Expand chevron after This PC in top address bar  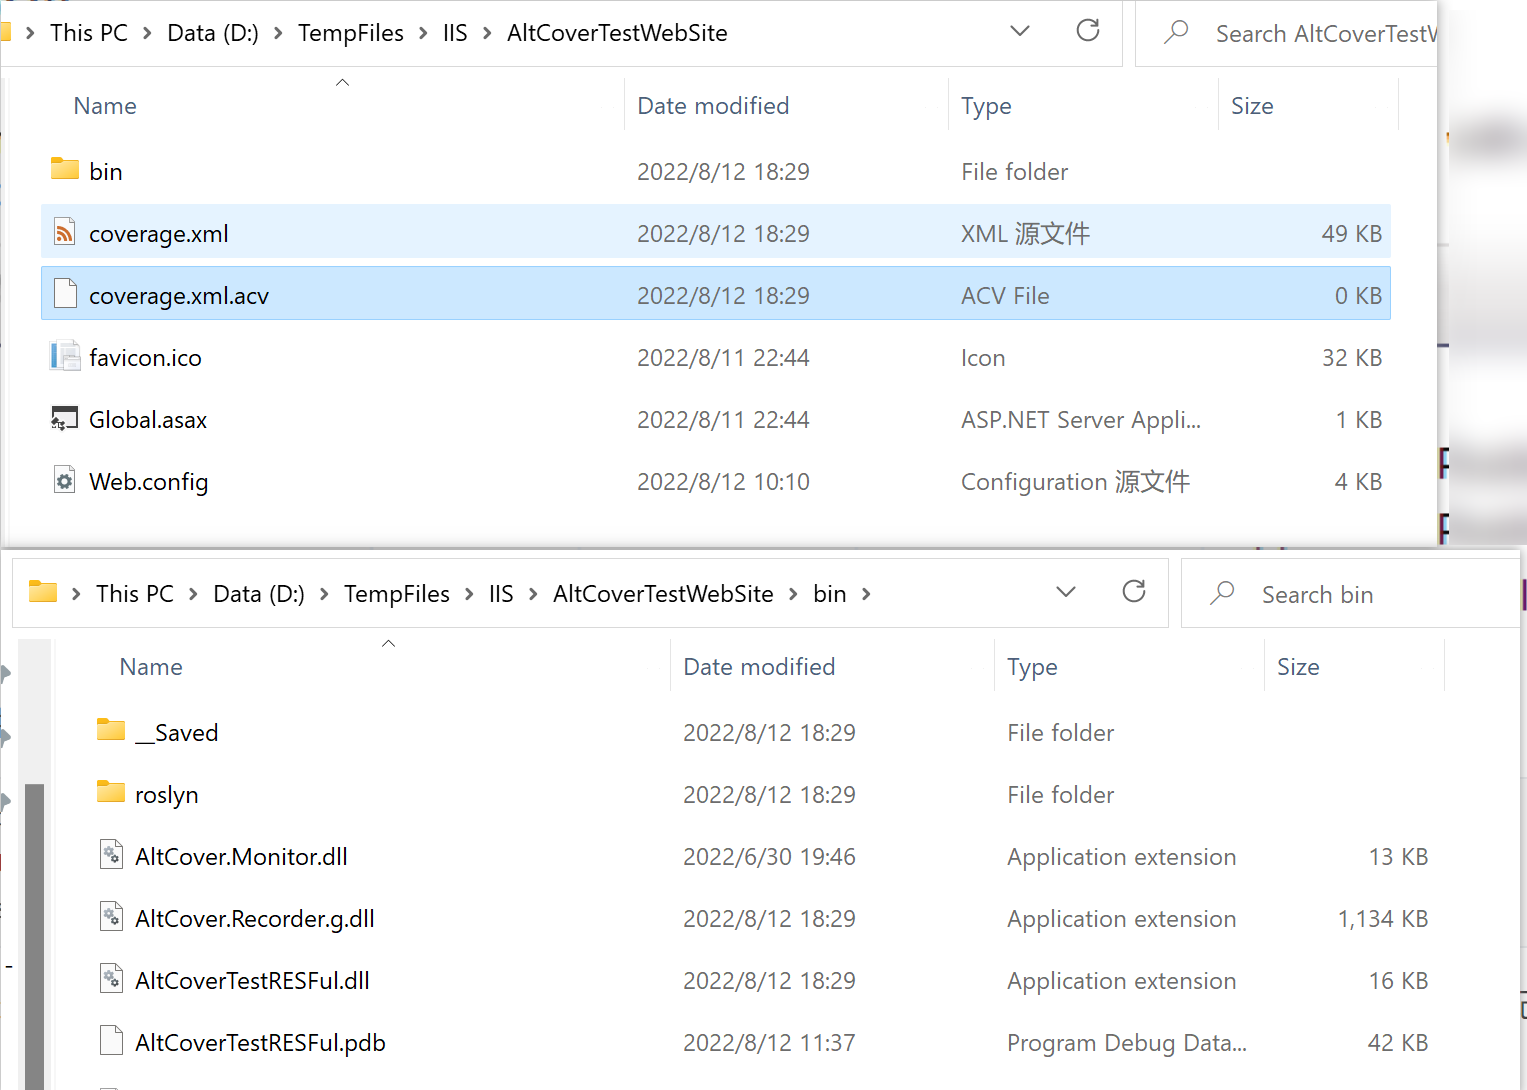pos(147,33)
